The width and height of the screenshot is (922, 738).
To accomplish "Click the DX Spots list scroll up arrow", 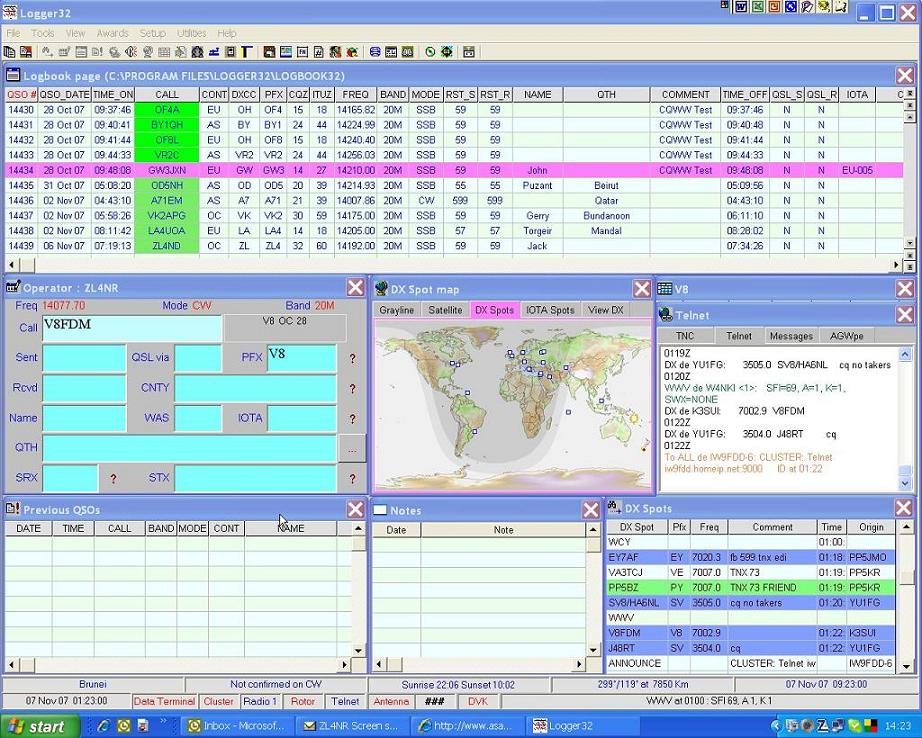I will point(906,527).
